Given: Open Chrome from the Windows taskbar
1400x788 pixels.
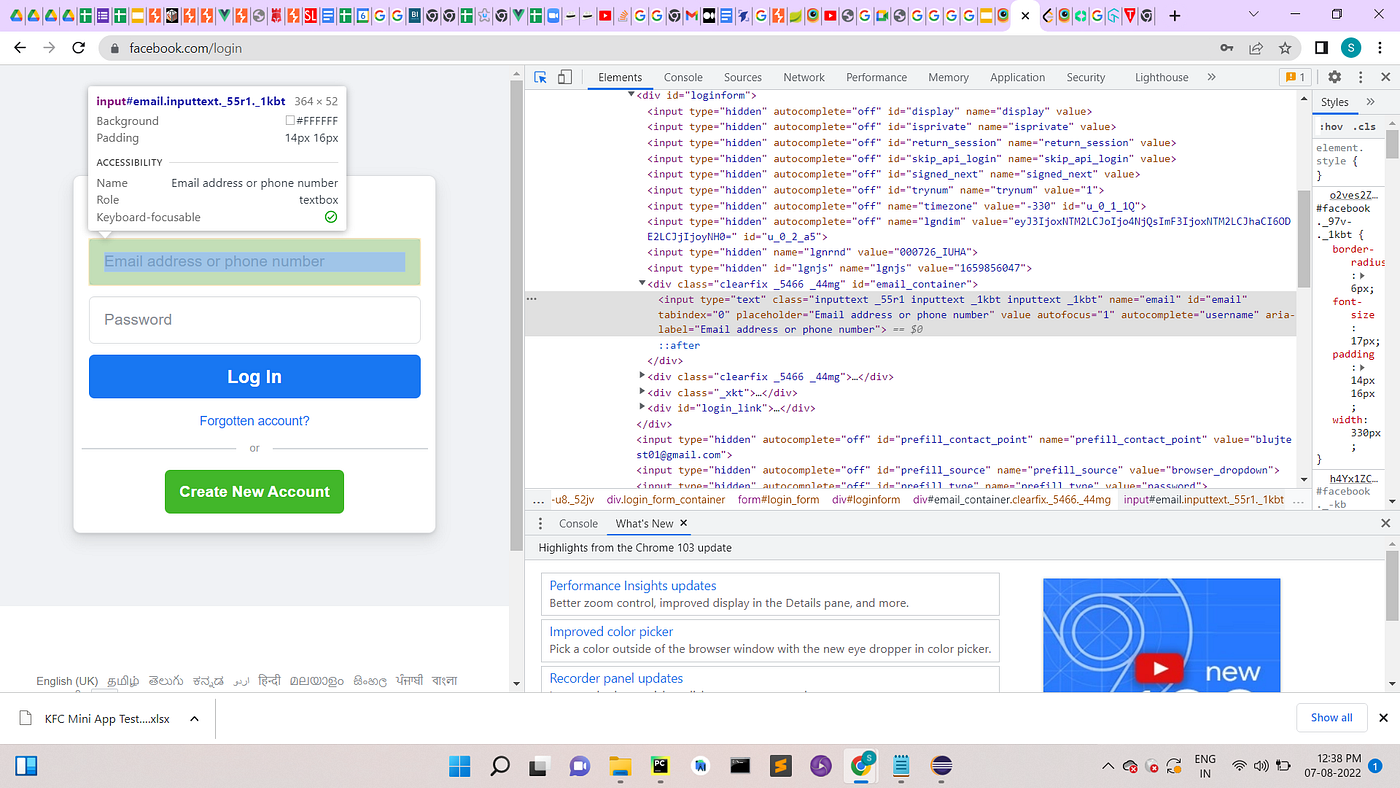Looking at the screenshot, I should coord(861,765).
